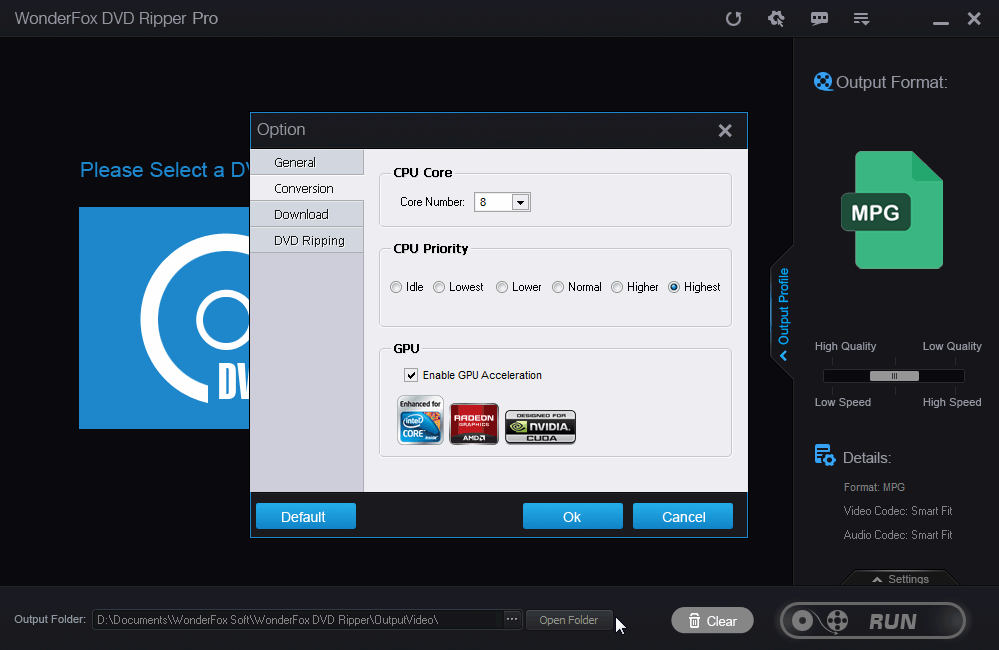This screenshot has height=650, width=999.
Task: Click the Open Folder button
Action: pos(569,620)
